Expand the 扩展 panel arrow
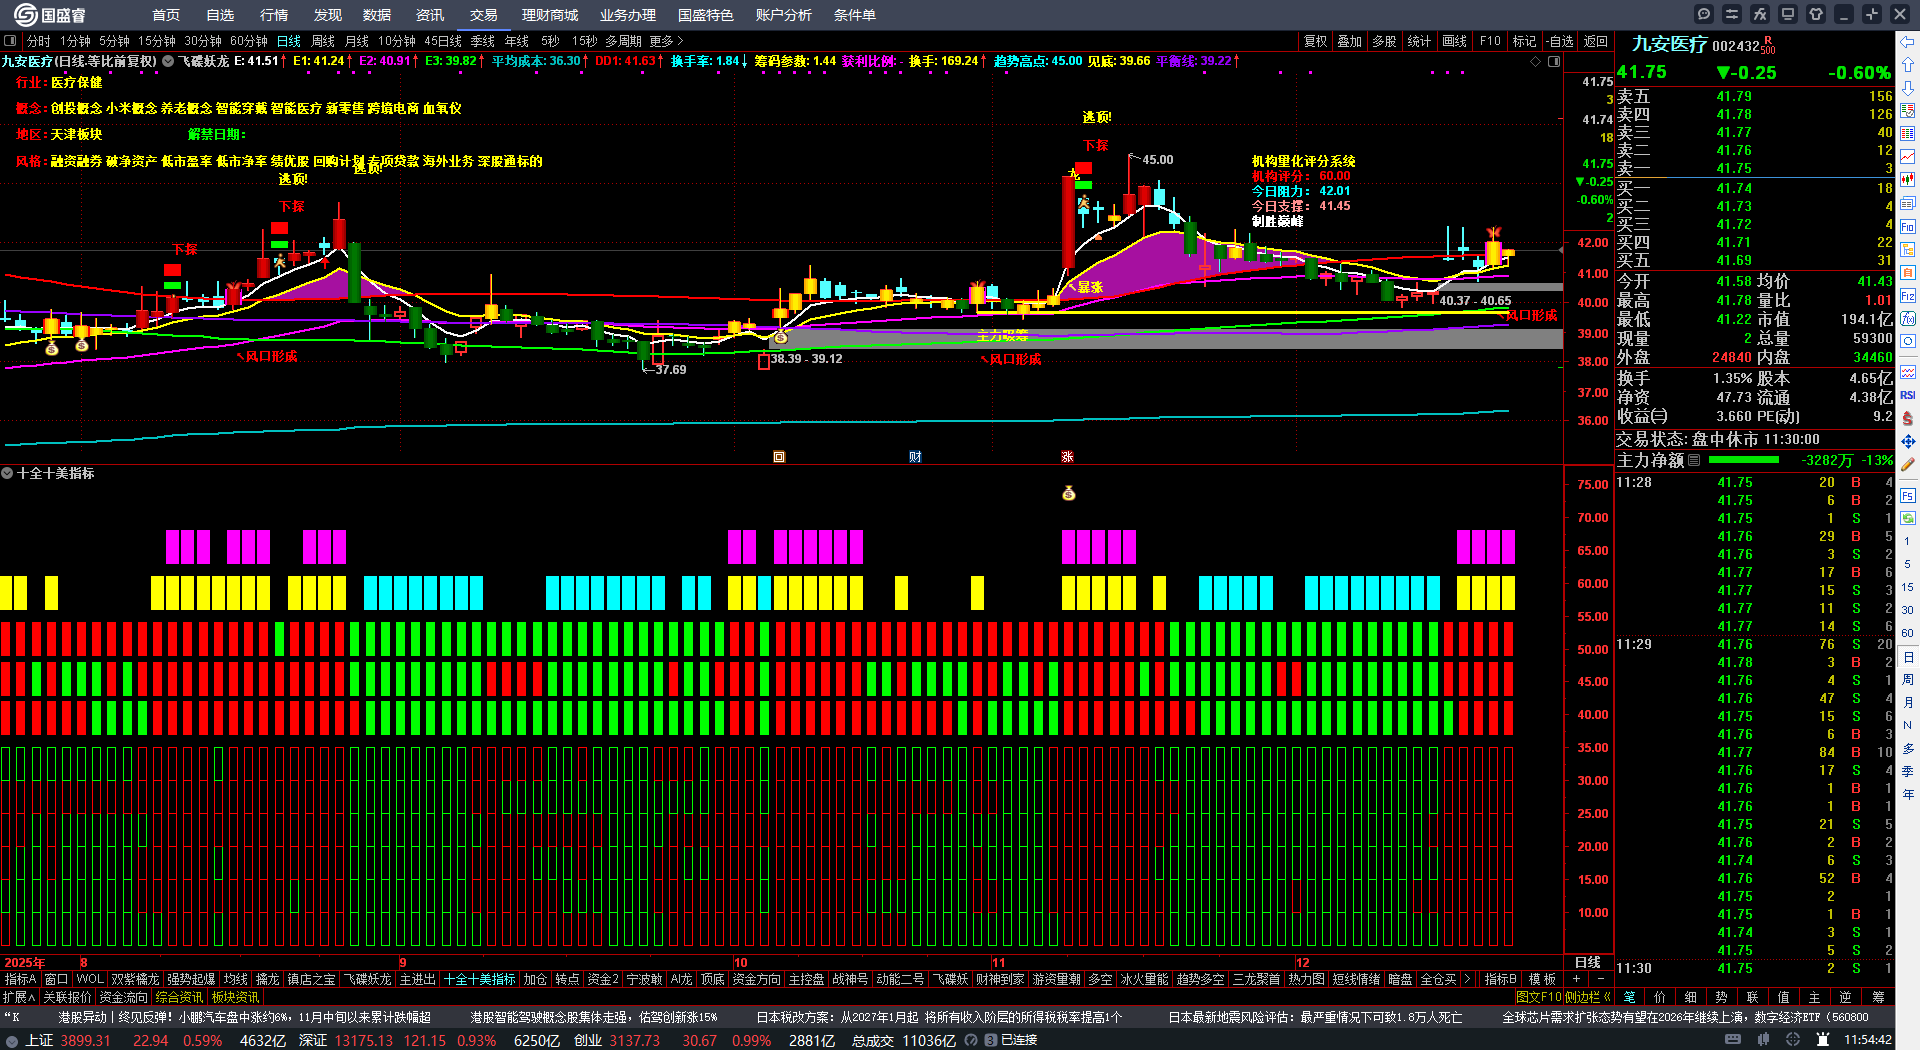This screenshot has width=1920, height=1050. point(19,997)
